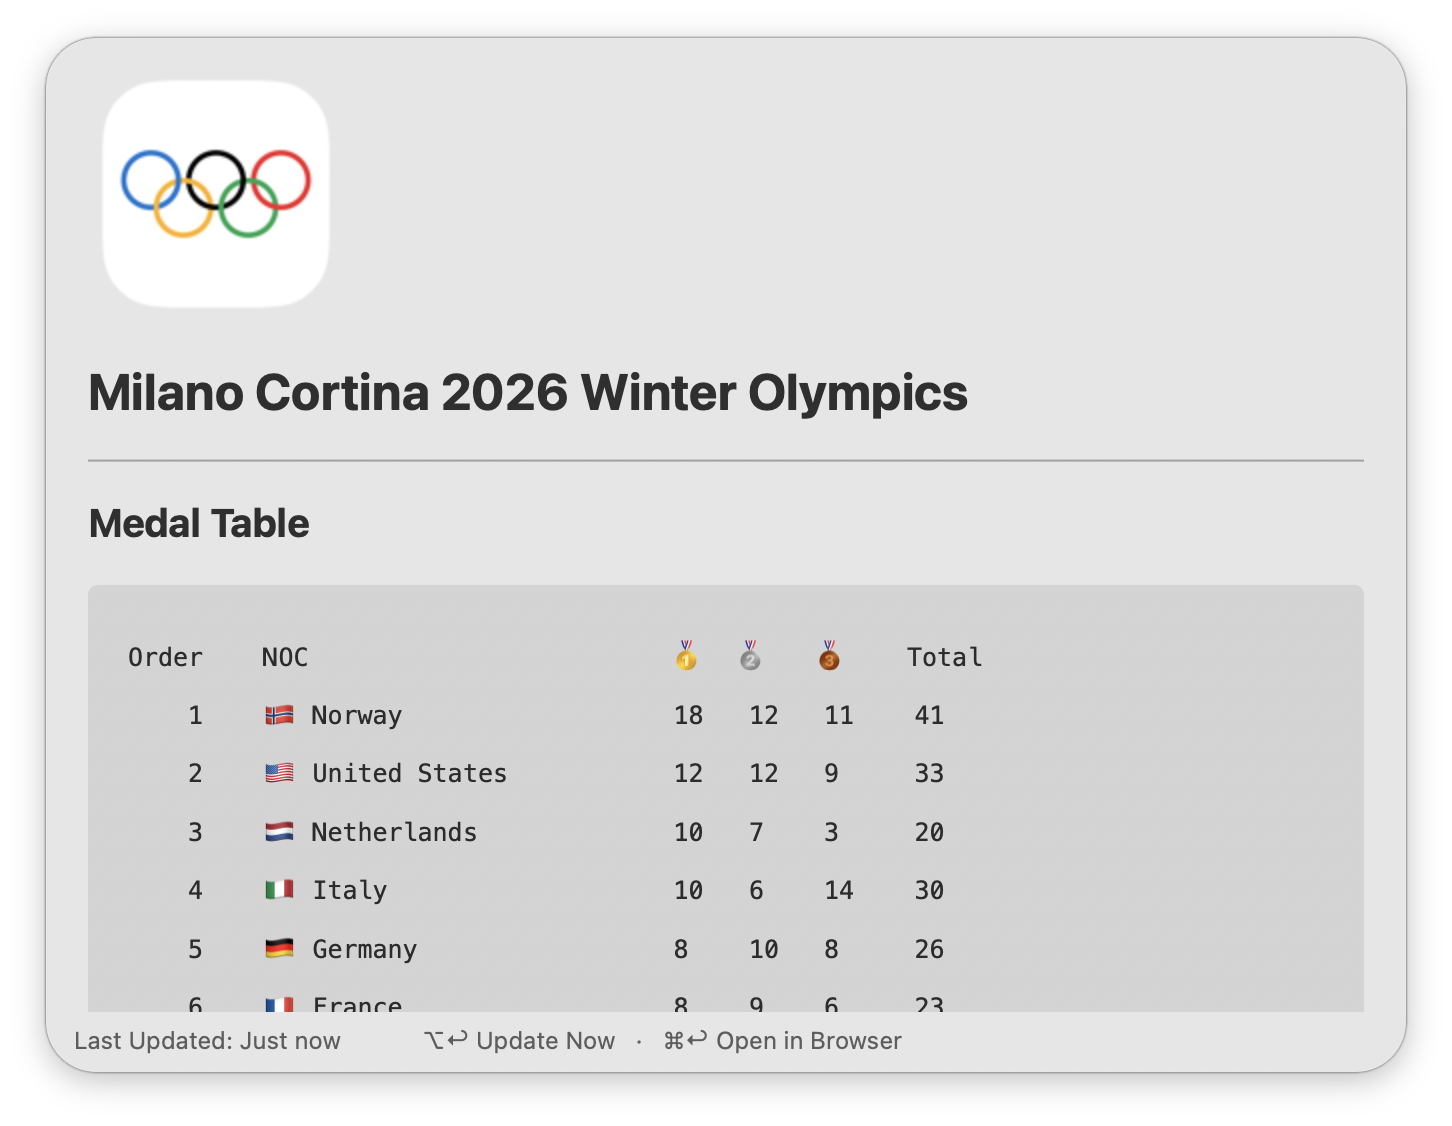Image resolution: width=1452 pixels, height=1126 pixels.
Task: Select the United States country name
Action: 409,773
